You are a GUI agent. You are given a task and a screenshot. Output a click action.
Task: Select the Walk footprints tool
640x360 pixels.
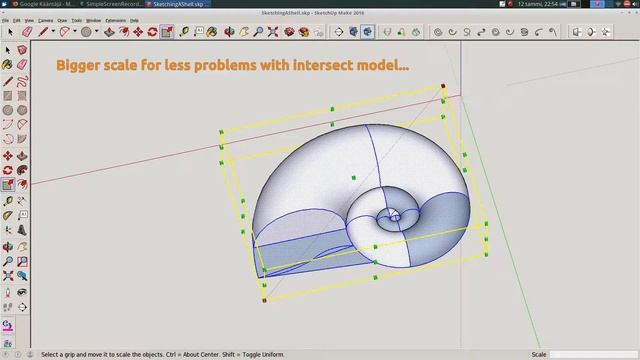pos(8,307)
